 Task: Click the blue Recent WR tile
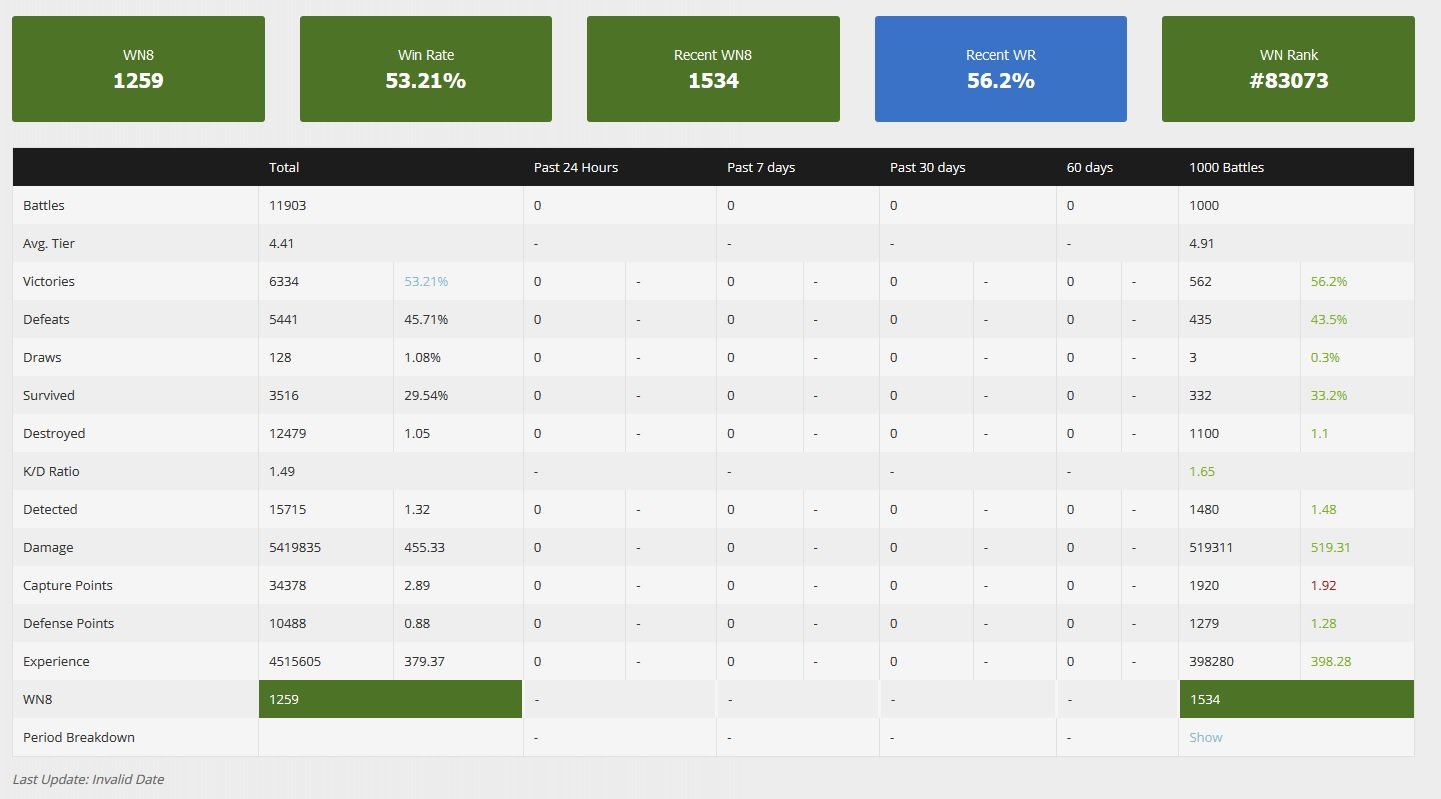tap(1000, 69)
